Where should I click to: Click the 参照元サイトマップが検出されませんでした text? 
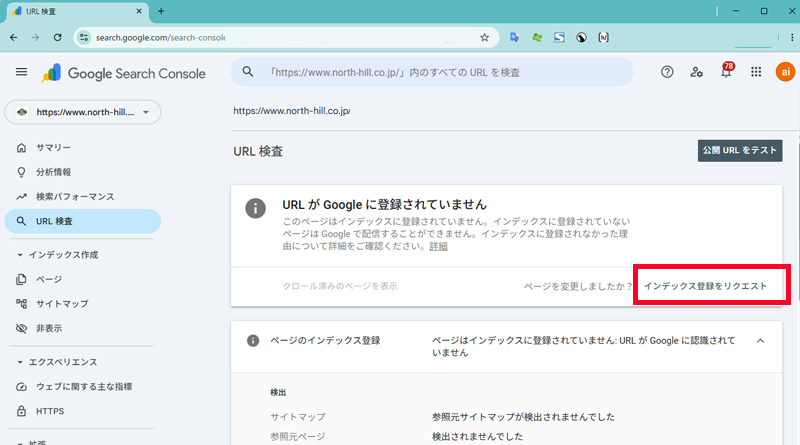(523, 417)
